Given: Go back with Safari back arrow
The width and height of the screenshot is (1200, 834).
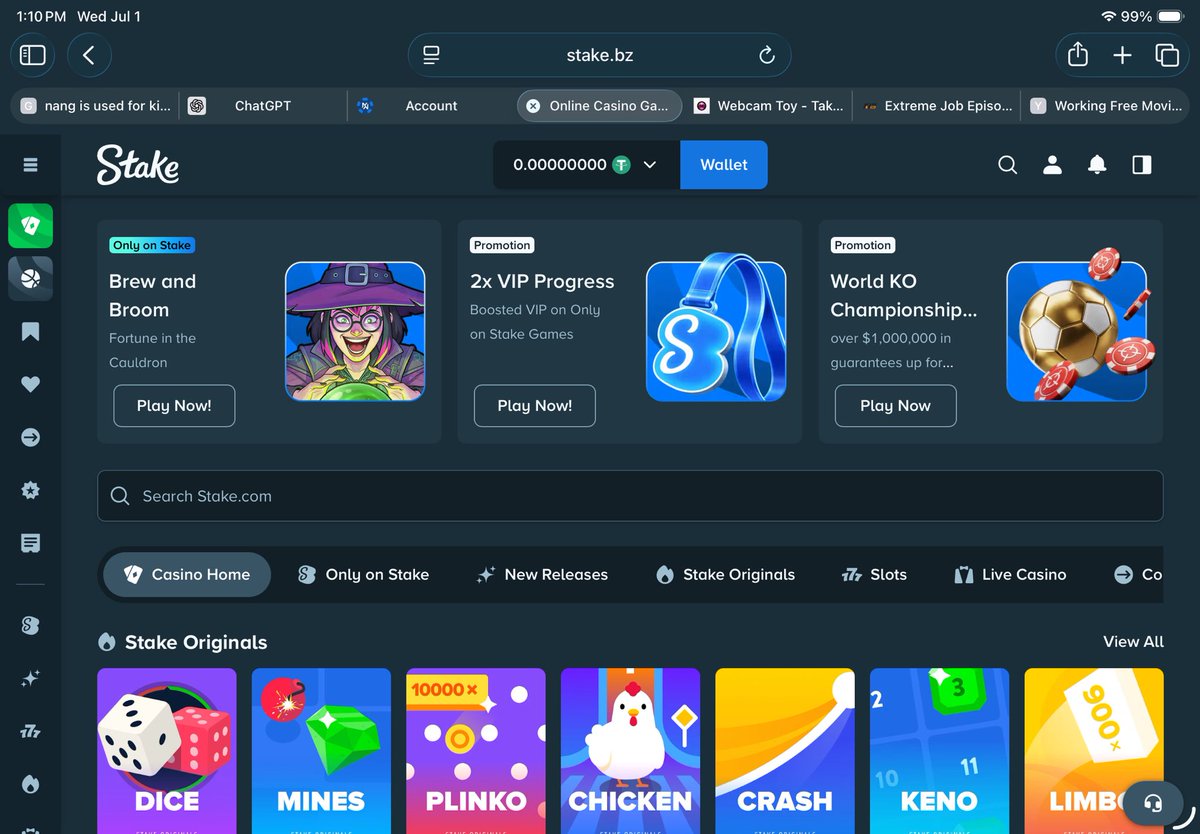Looking at the screenshot, I should [89, 55].
